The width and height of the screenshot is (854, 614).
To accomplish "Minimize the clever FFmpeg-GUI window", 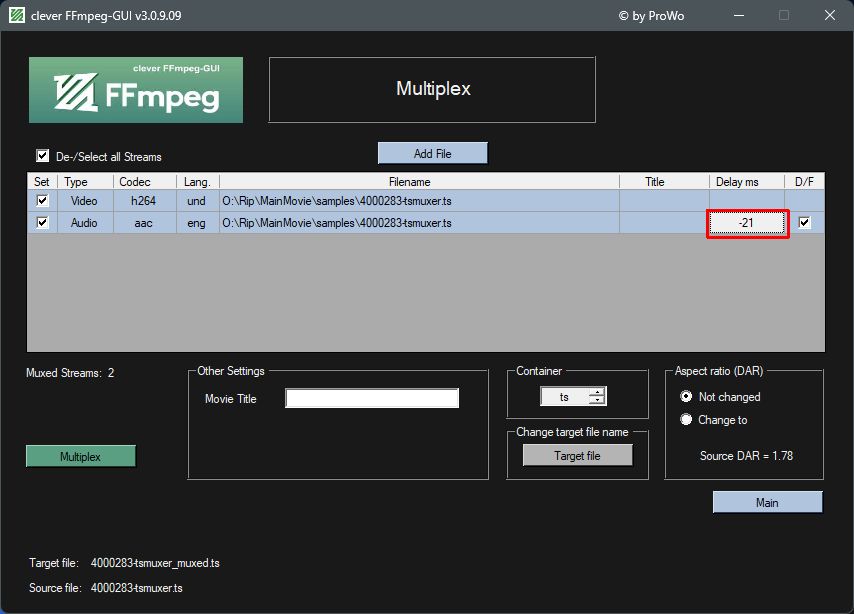I will click(739, 15).
